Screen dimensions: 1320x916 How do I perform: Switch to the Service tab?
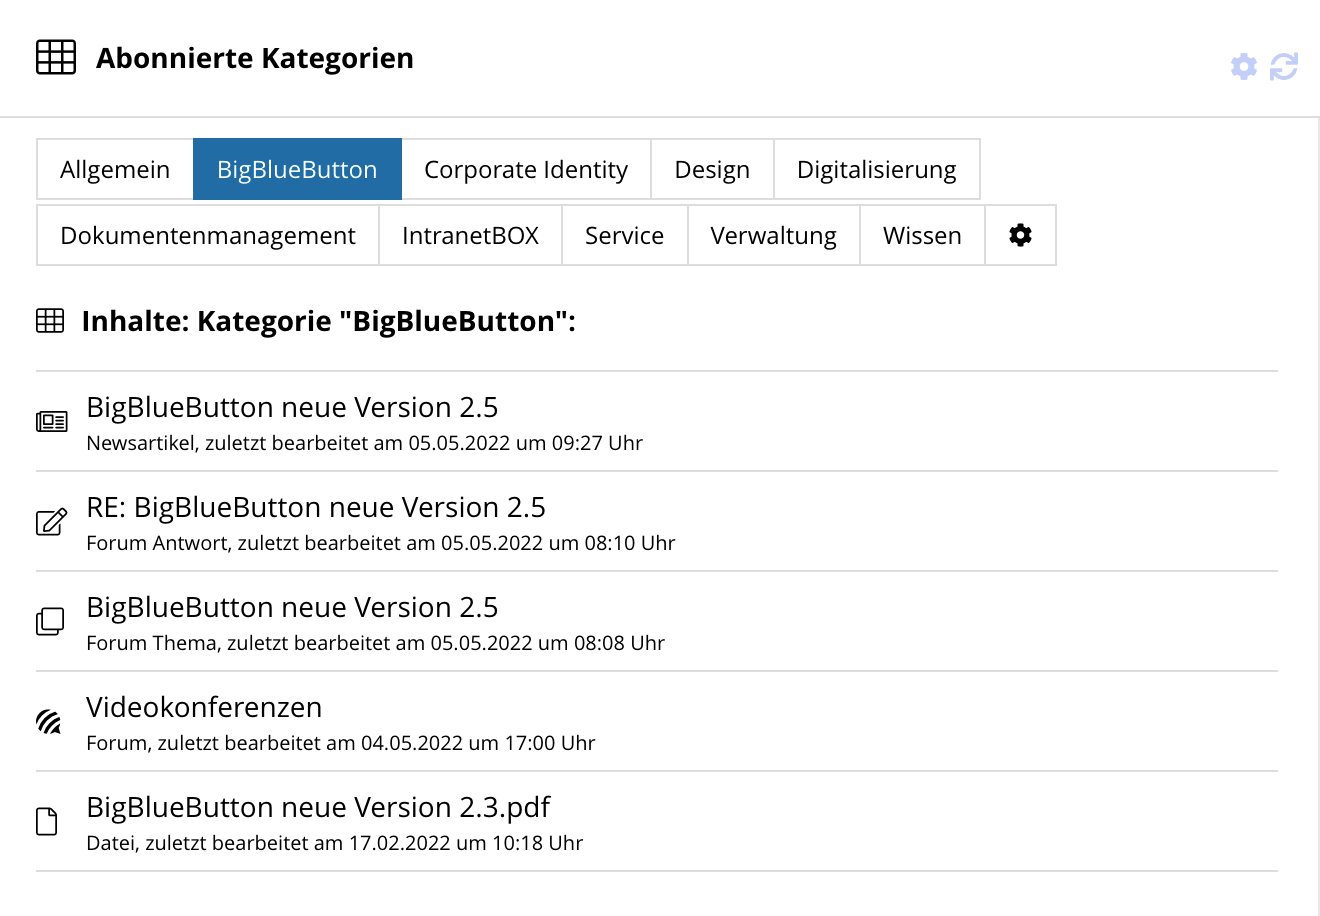(x=624, y=235)
